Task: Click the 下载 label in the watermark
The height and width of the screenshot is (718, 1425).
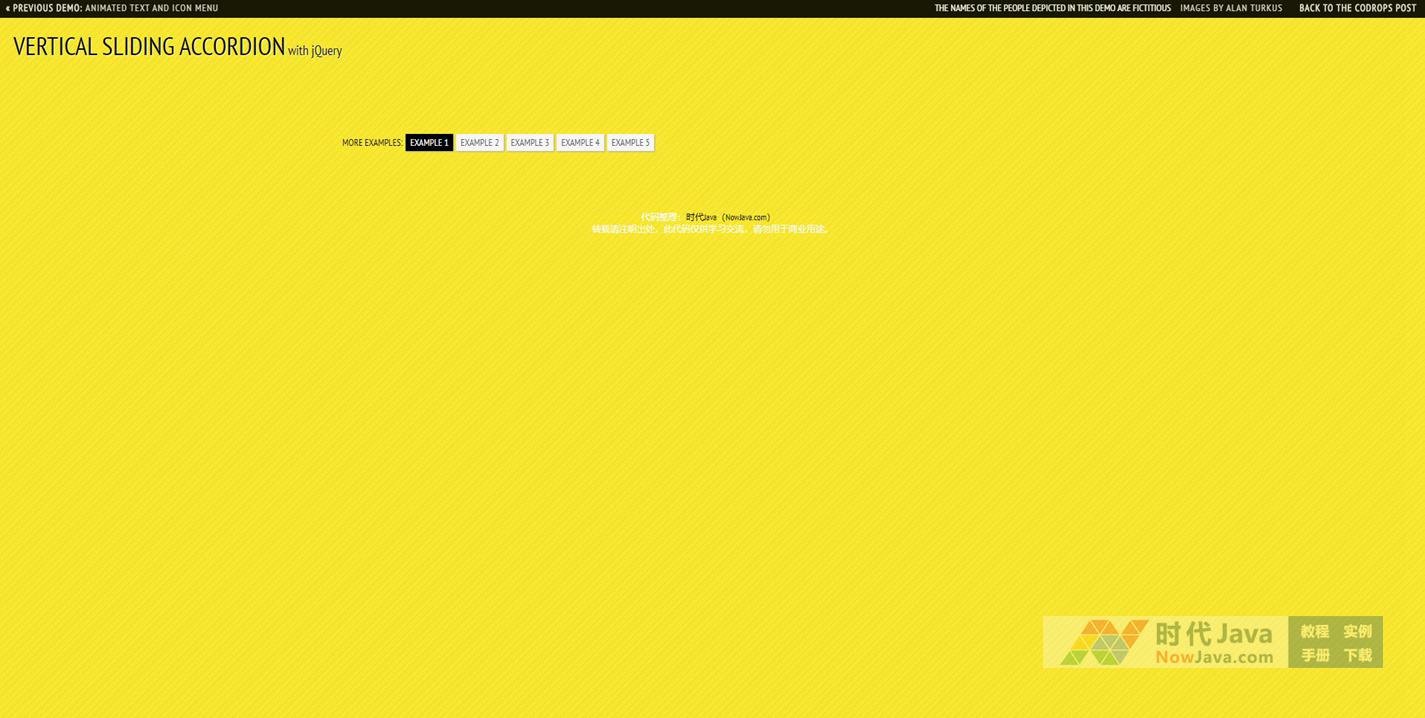Action: click(x=1357, y=655)
